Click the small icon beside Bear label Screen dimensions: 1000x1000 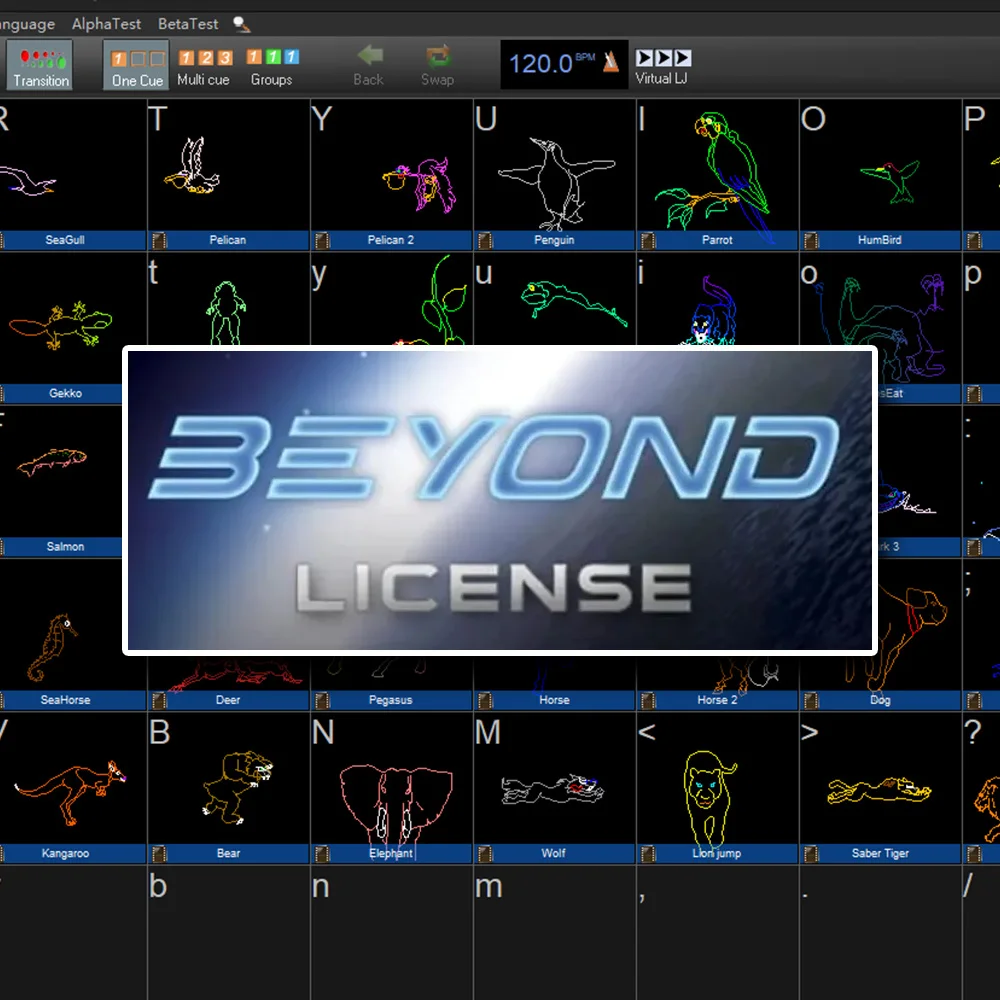point(159,853)
